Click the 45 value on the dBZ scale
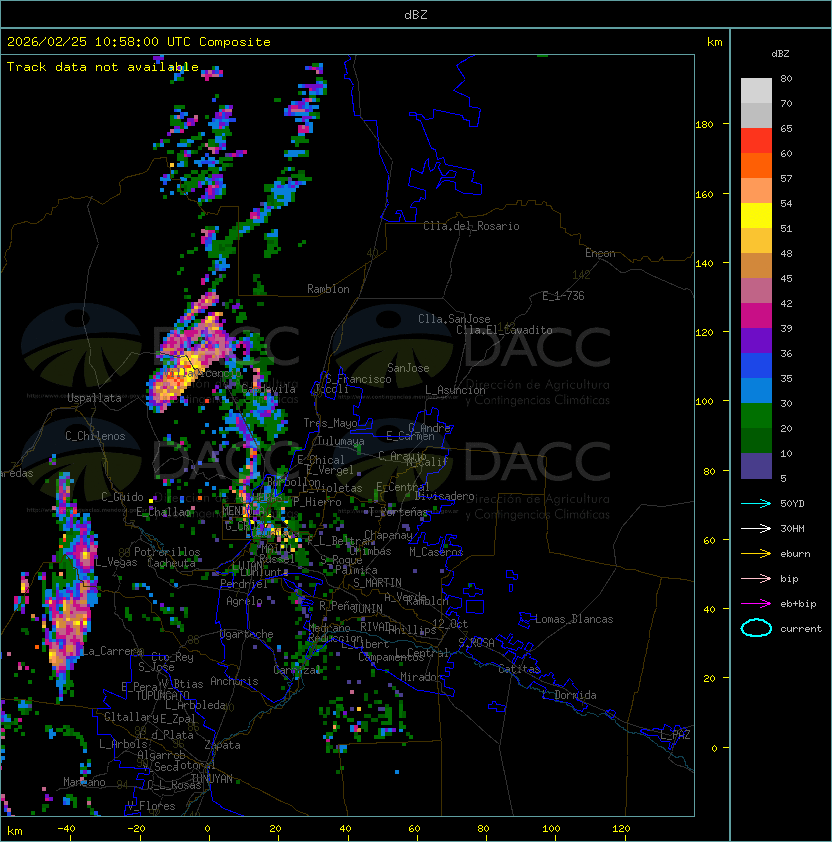 (x=786, y=278)
